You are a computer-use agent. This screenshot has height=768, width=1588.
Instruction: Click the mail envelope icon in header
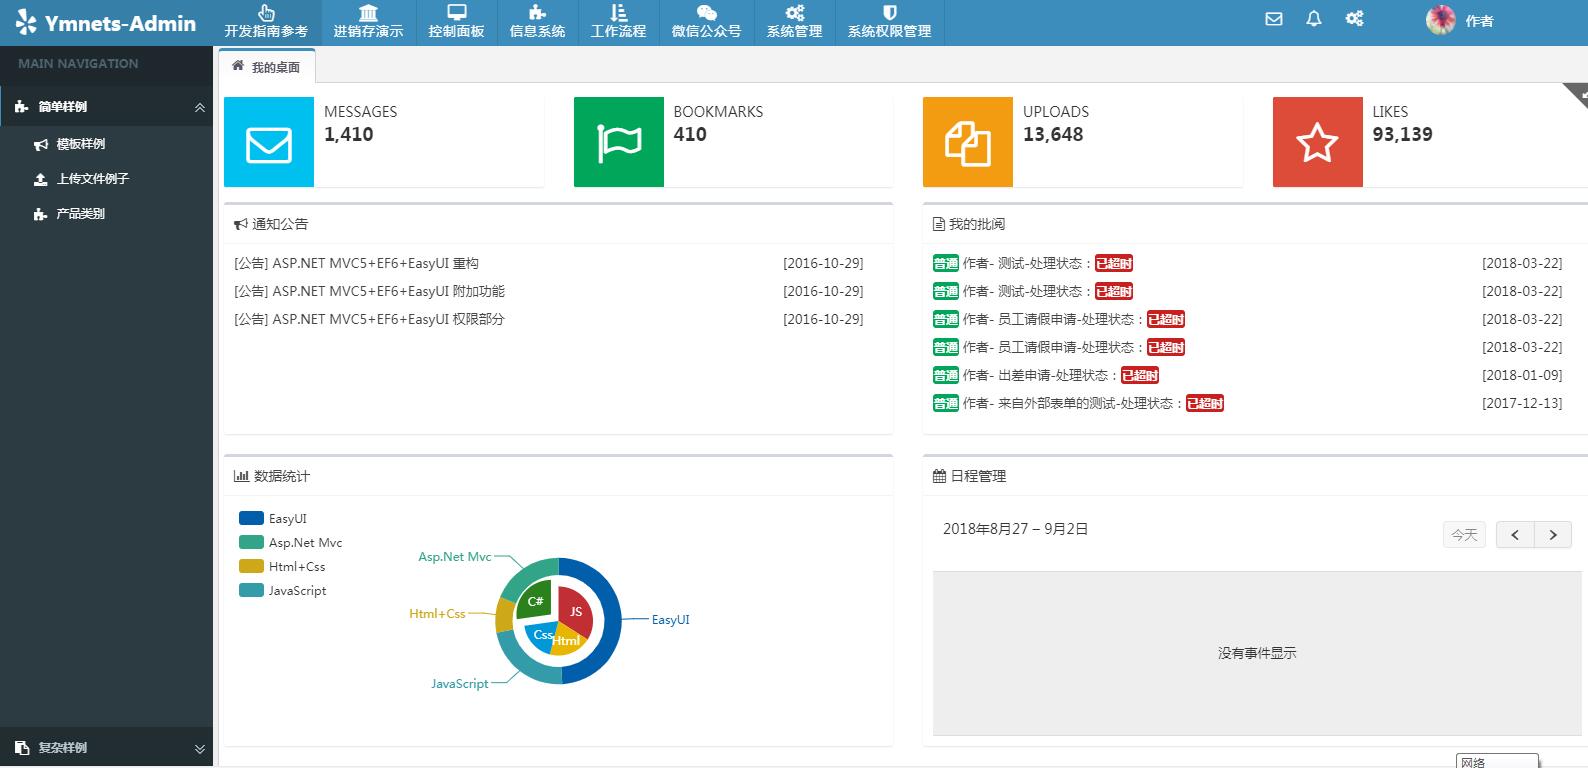(1274, 19)
